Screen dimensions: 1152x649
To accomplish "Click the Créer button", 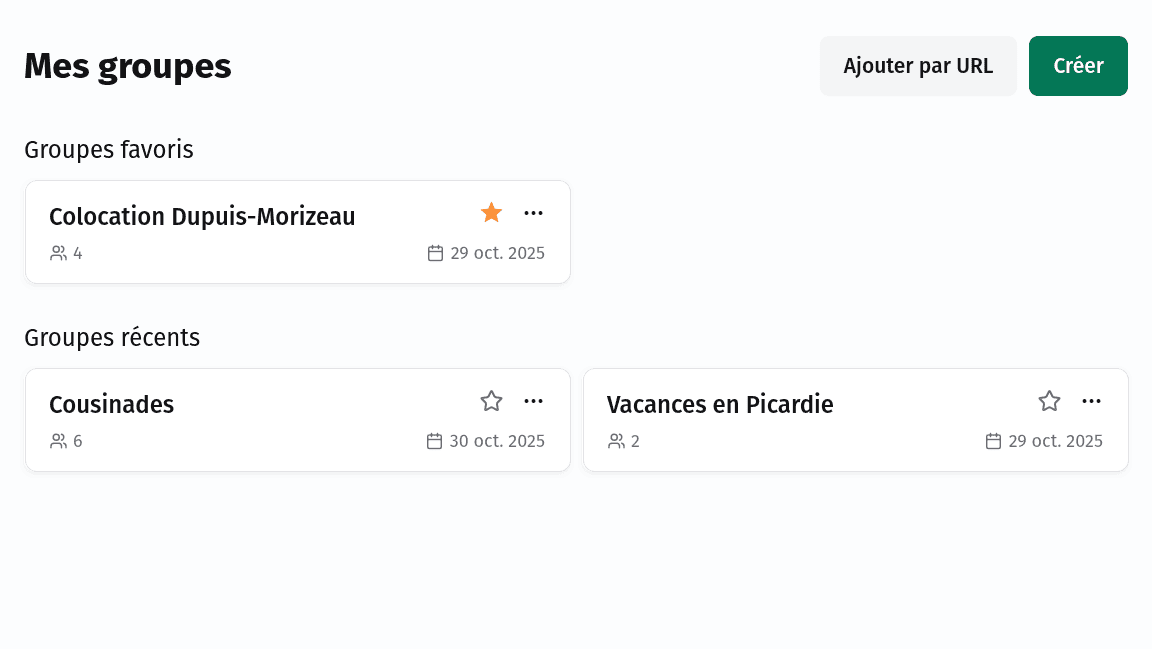I will click(x=1078, y=66).
